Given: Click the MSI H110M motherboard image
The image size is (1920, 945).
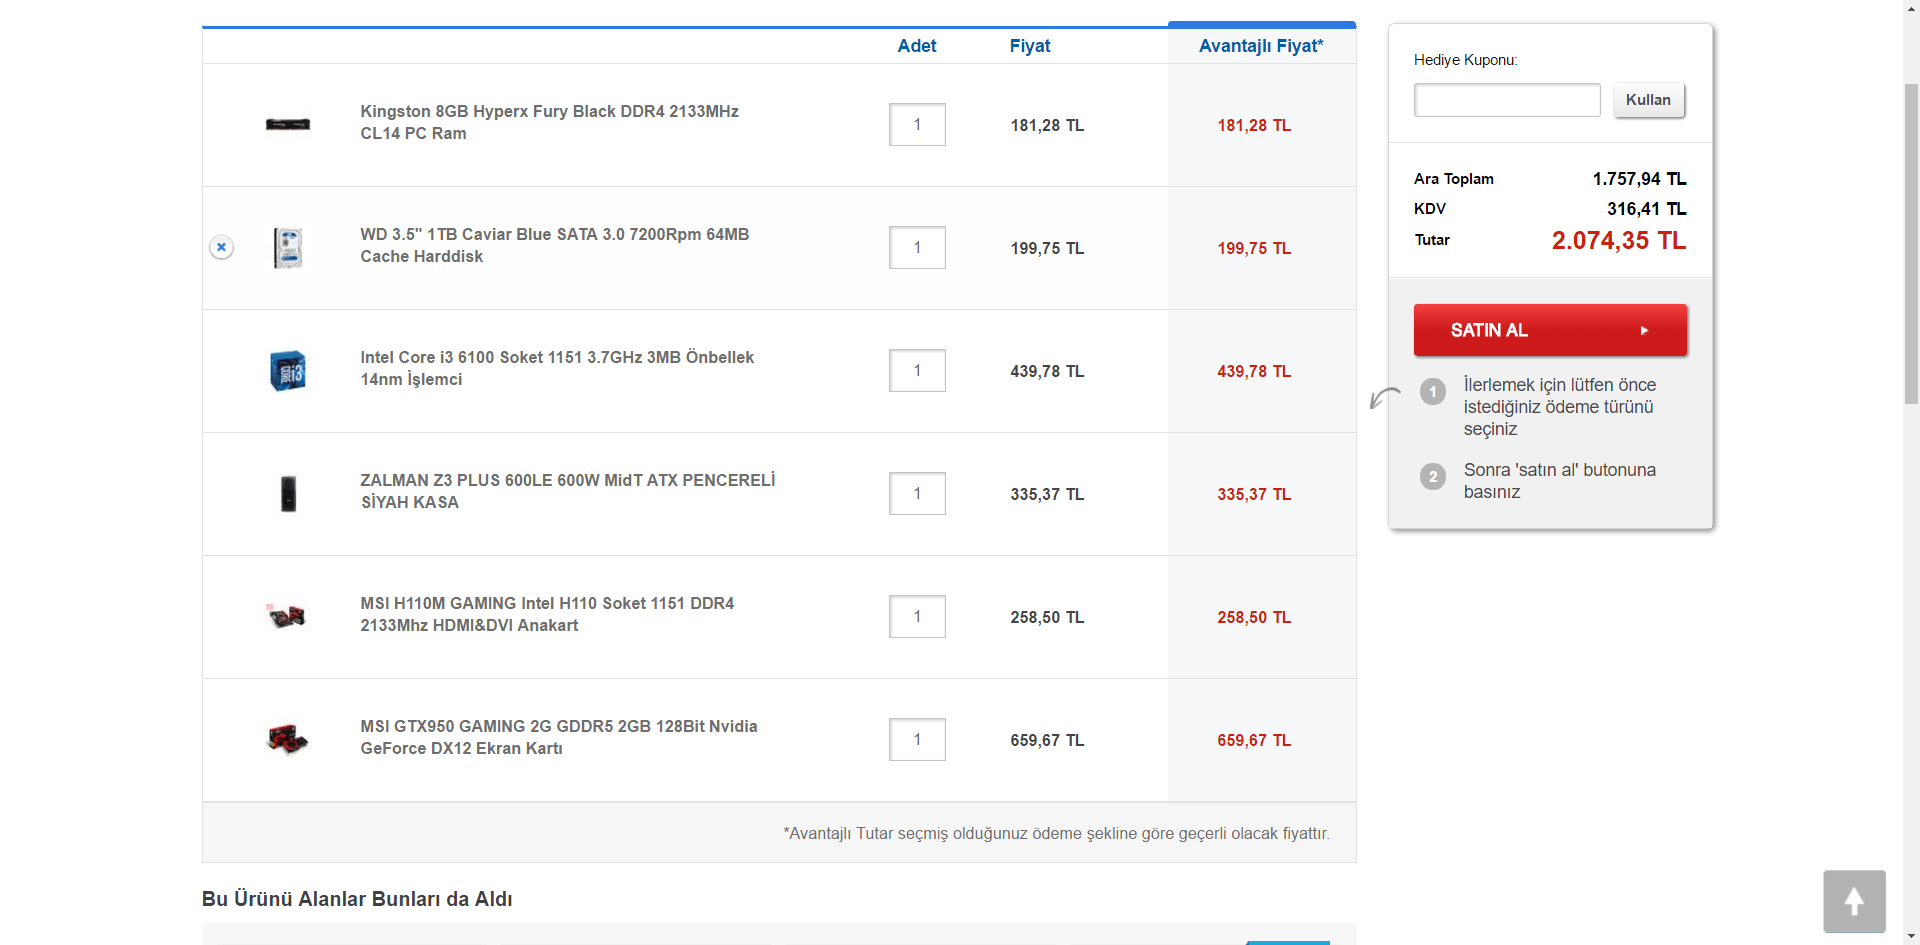Looking at the screenshot, I should coord(288,616).
